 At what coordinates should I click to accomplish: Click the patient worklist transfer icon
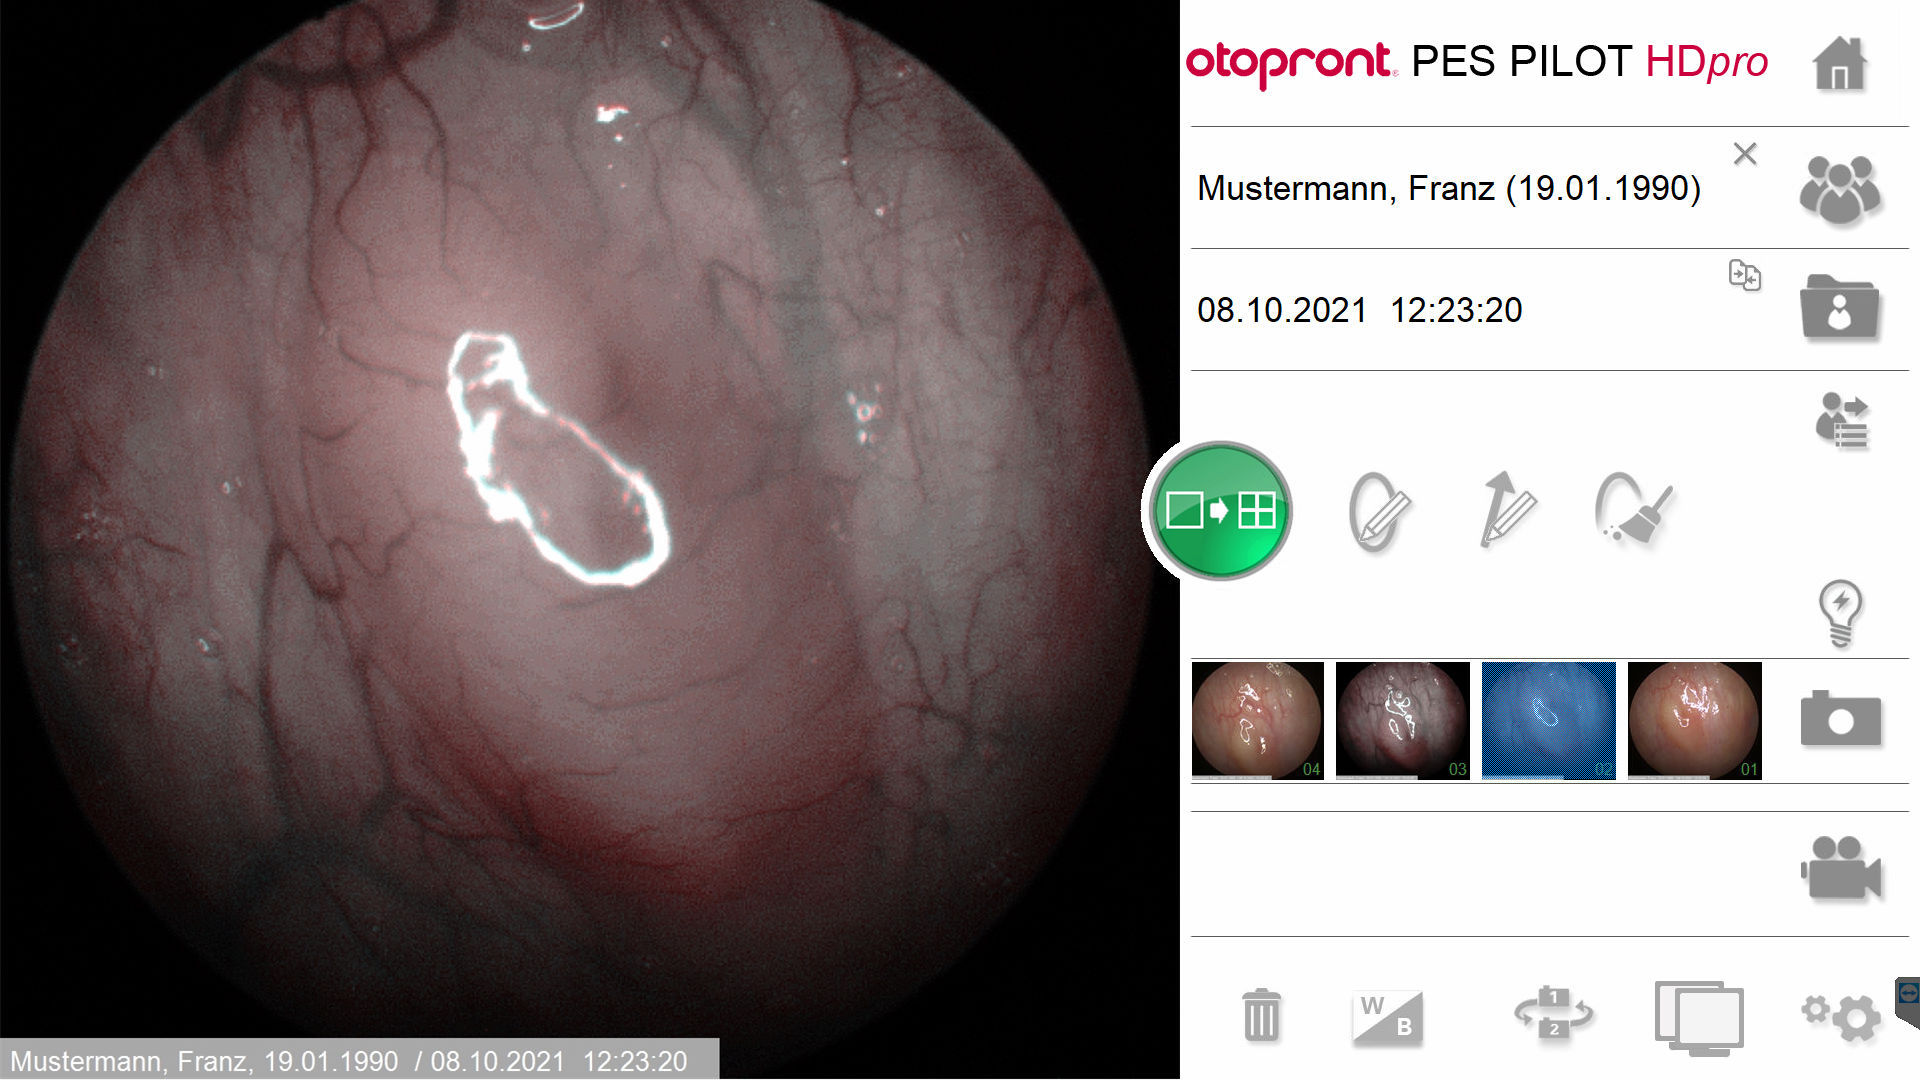click(1842, 420)
